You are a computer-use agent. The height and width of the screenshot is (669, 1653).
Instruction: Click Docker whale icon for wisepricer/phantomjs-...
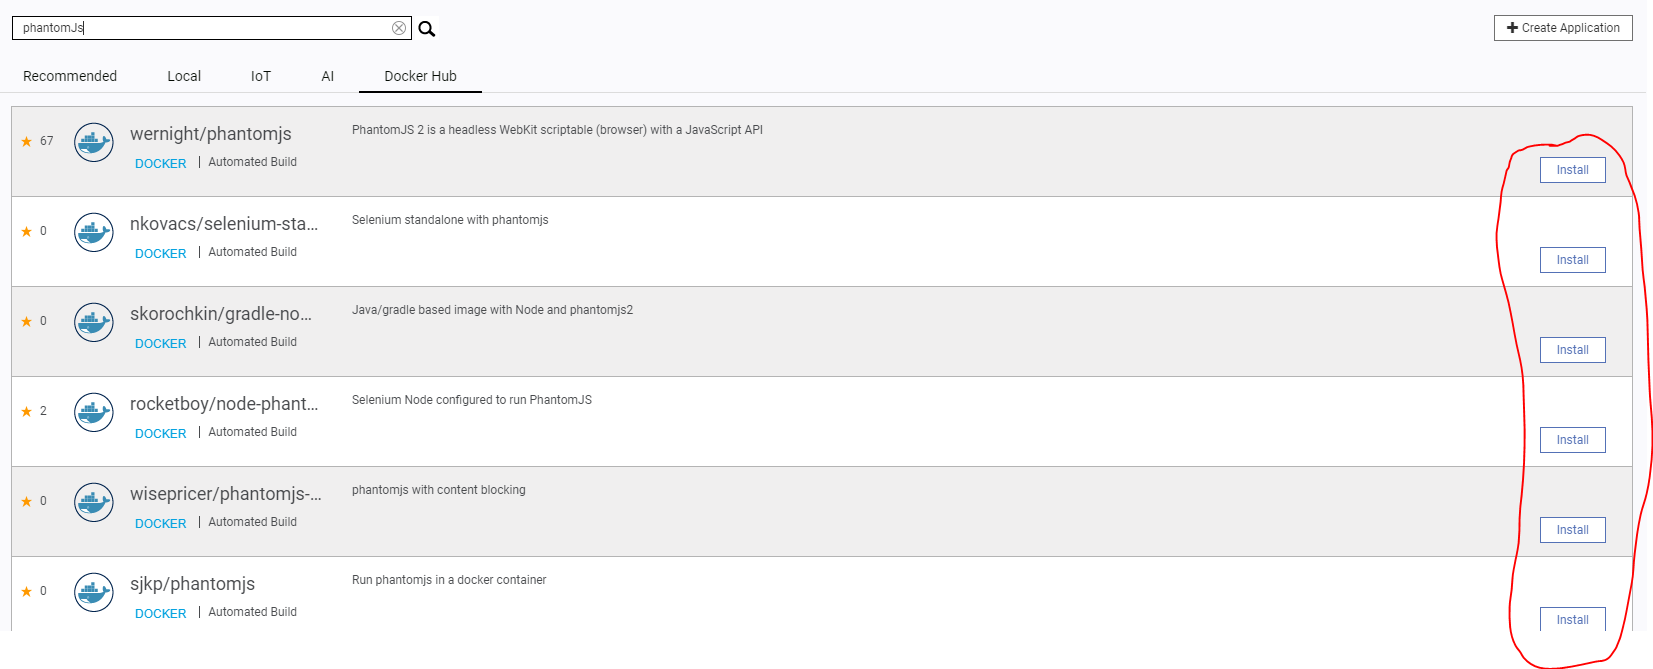[x=94, y=502]
